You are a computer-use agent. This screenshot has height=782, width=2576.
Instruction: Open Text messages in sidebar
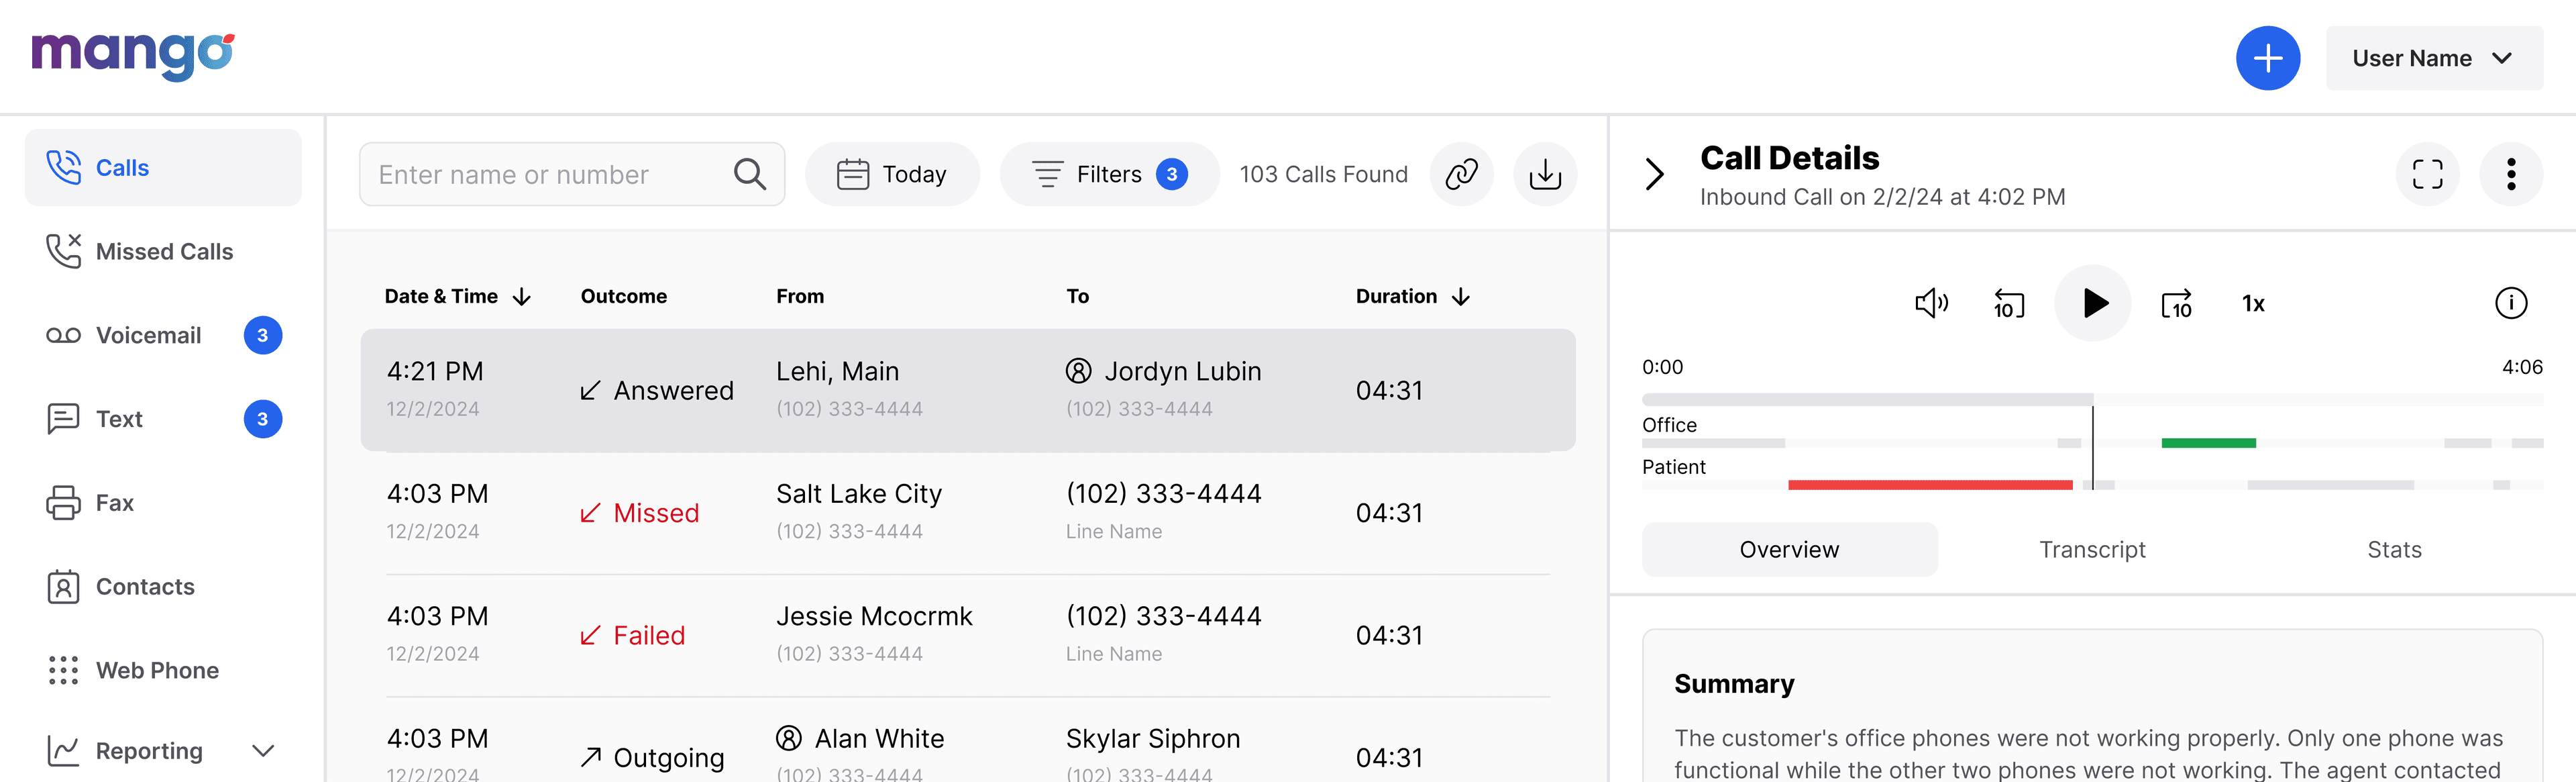(x=163, y=419)
